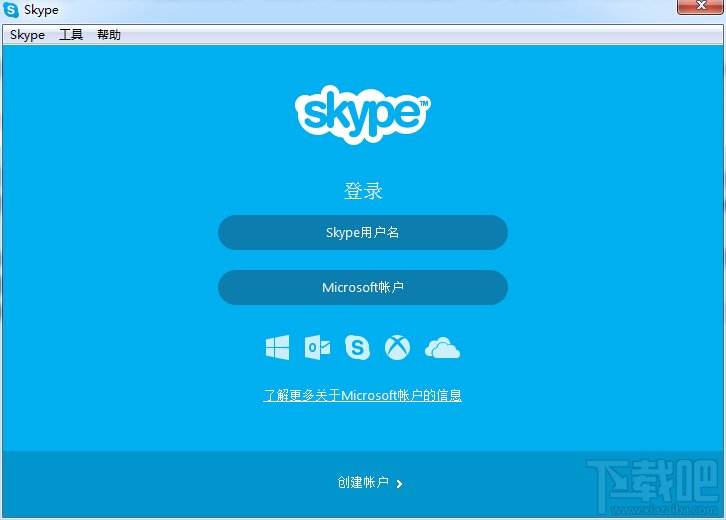Click 创建帐户 to create an account
Image resolution: width=726 pixels, height=520 pixels.
pyautogui.click(x=363, y=482)
